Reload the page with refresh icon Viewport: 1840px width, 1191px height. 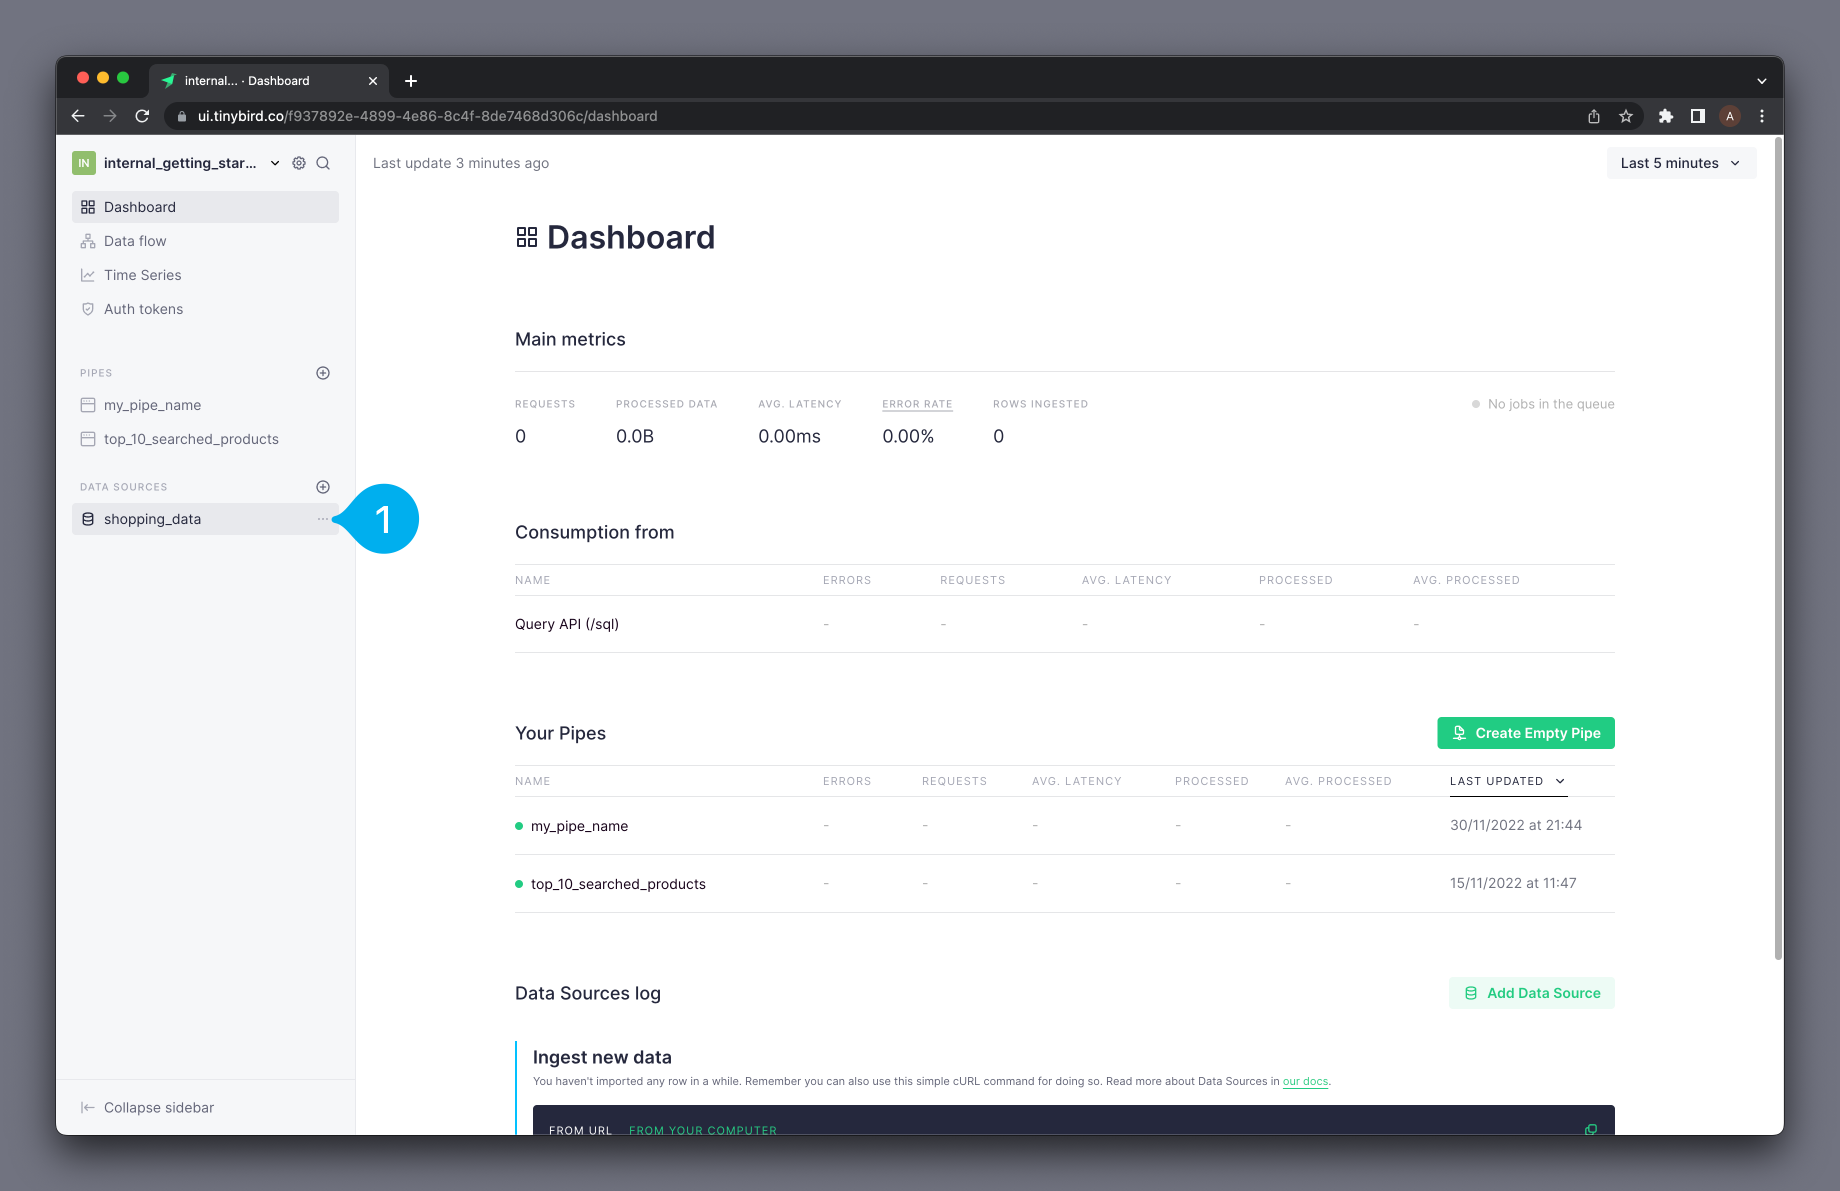click(x=142, y=116)
